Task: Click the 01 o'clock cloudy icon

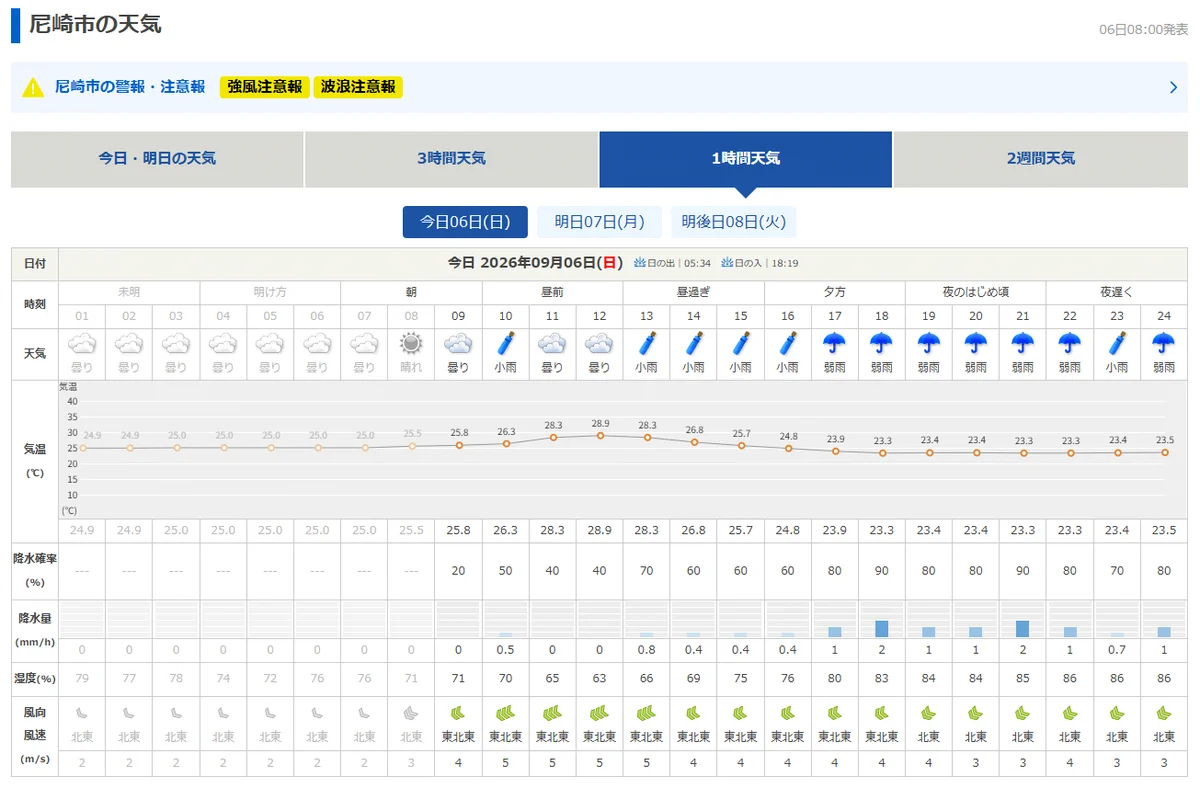Action: 82,344
